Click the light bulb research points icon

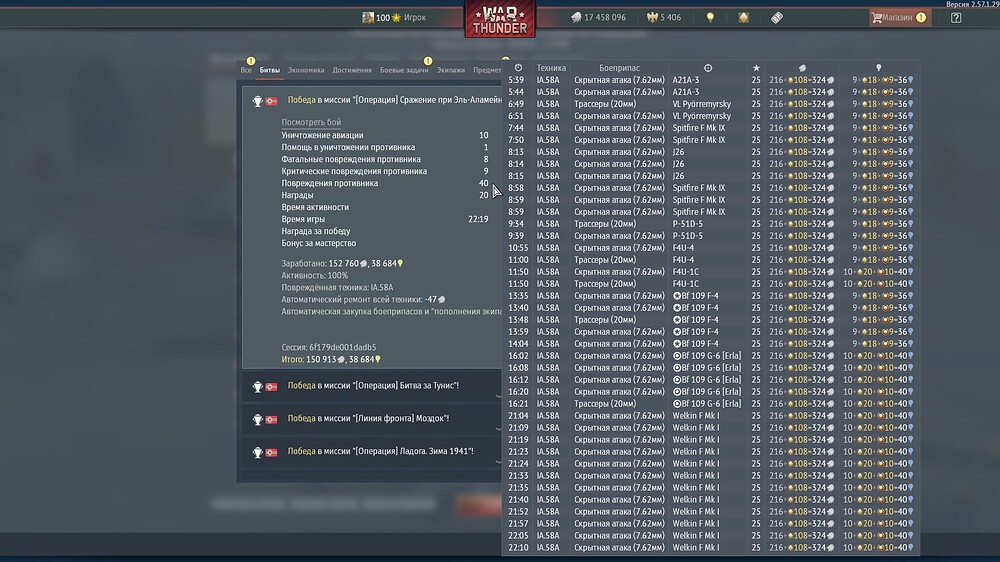click(710, 18)
